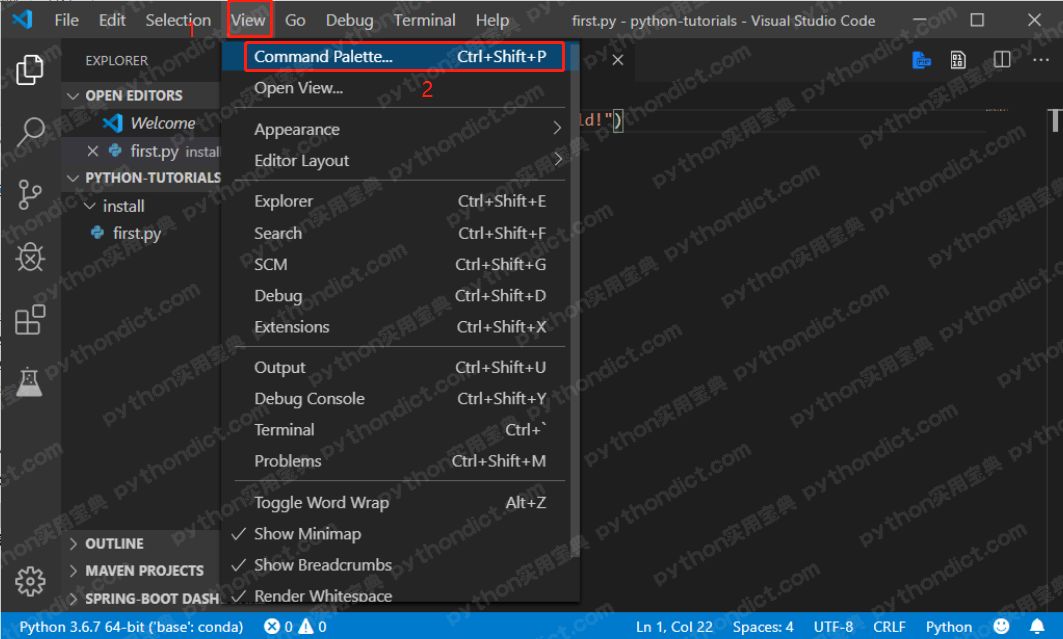1063x639 pixels.
Task: Select Debug Ctrl+Shift+D menu entry
Action: 400,295
